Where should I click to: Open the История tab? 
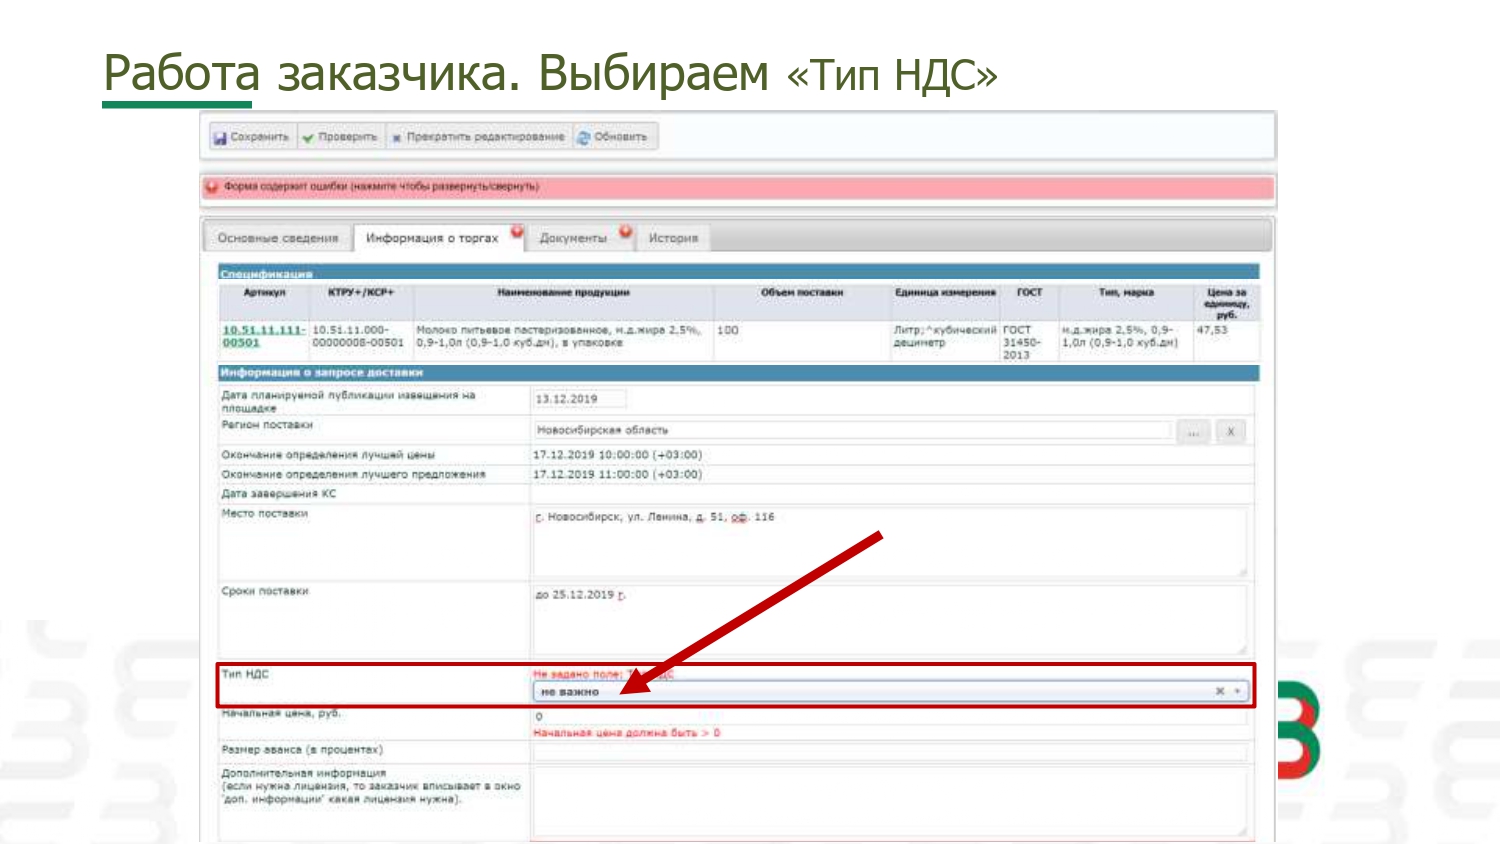pos(673,238)
